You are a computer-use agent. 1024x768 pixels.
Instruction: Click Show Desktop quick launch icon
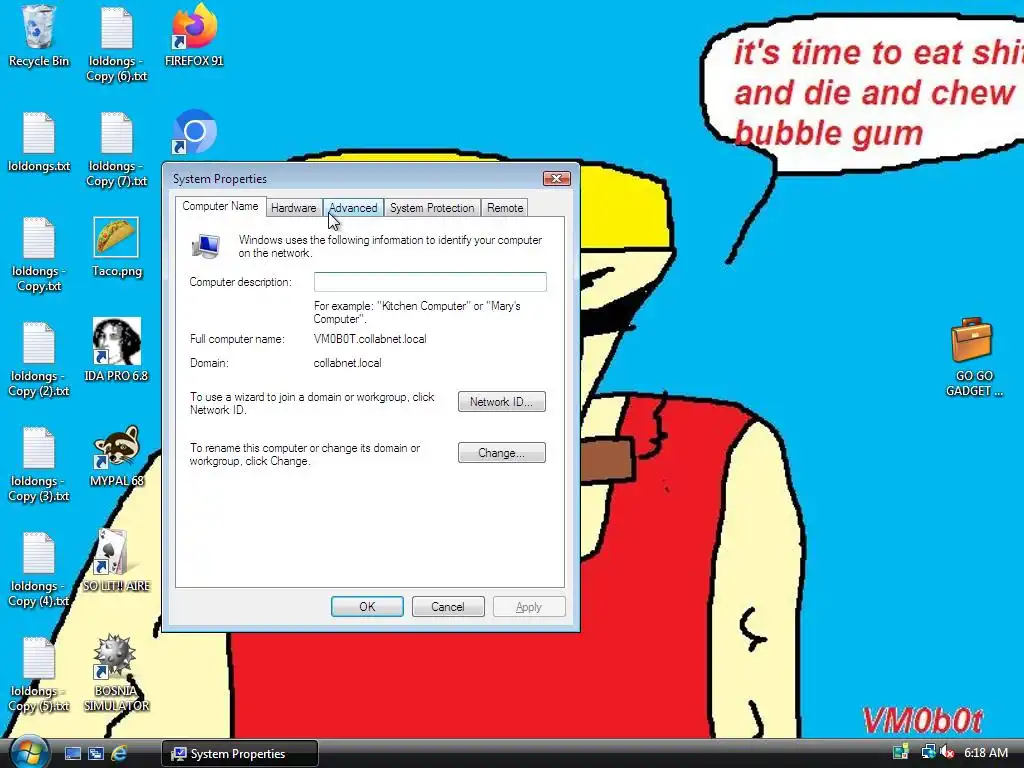pos(72,754)
